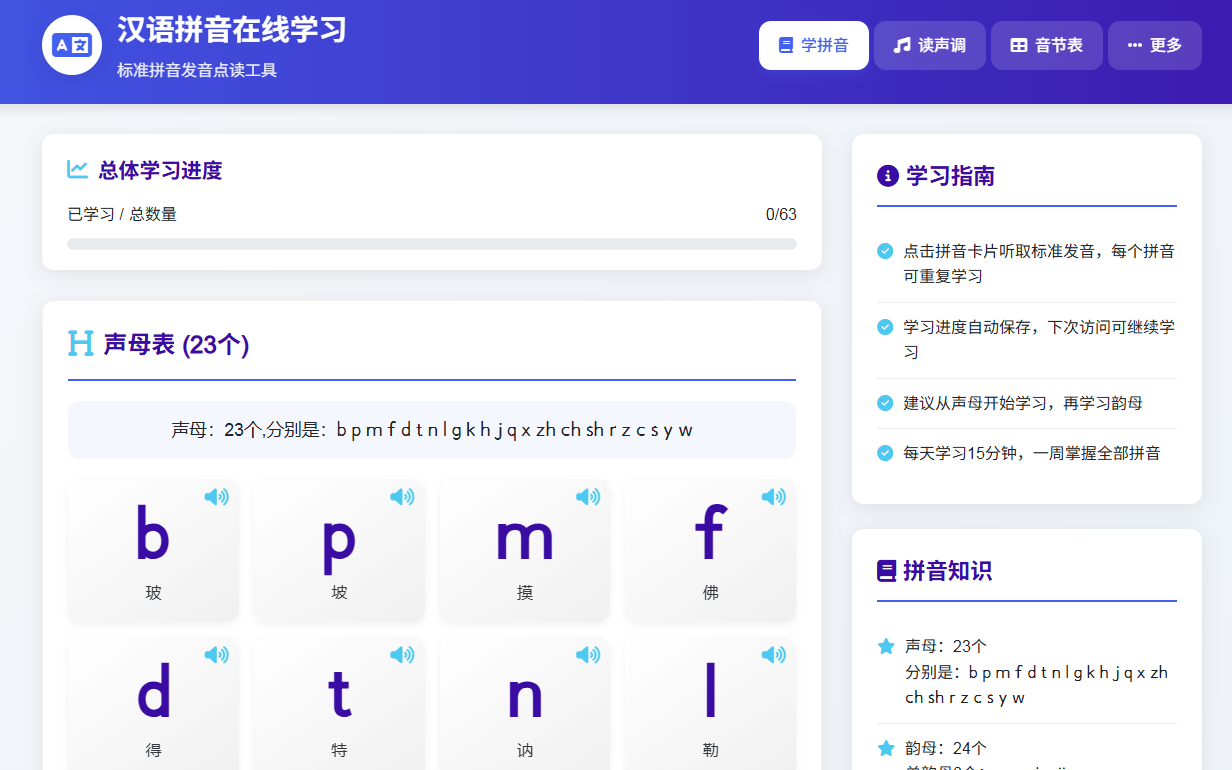Switch to the 读声调 tab

click(930, 44)
